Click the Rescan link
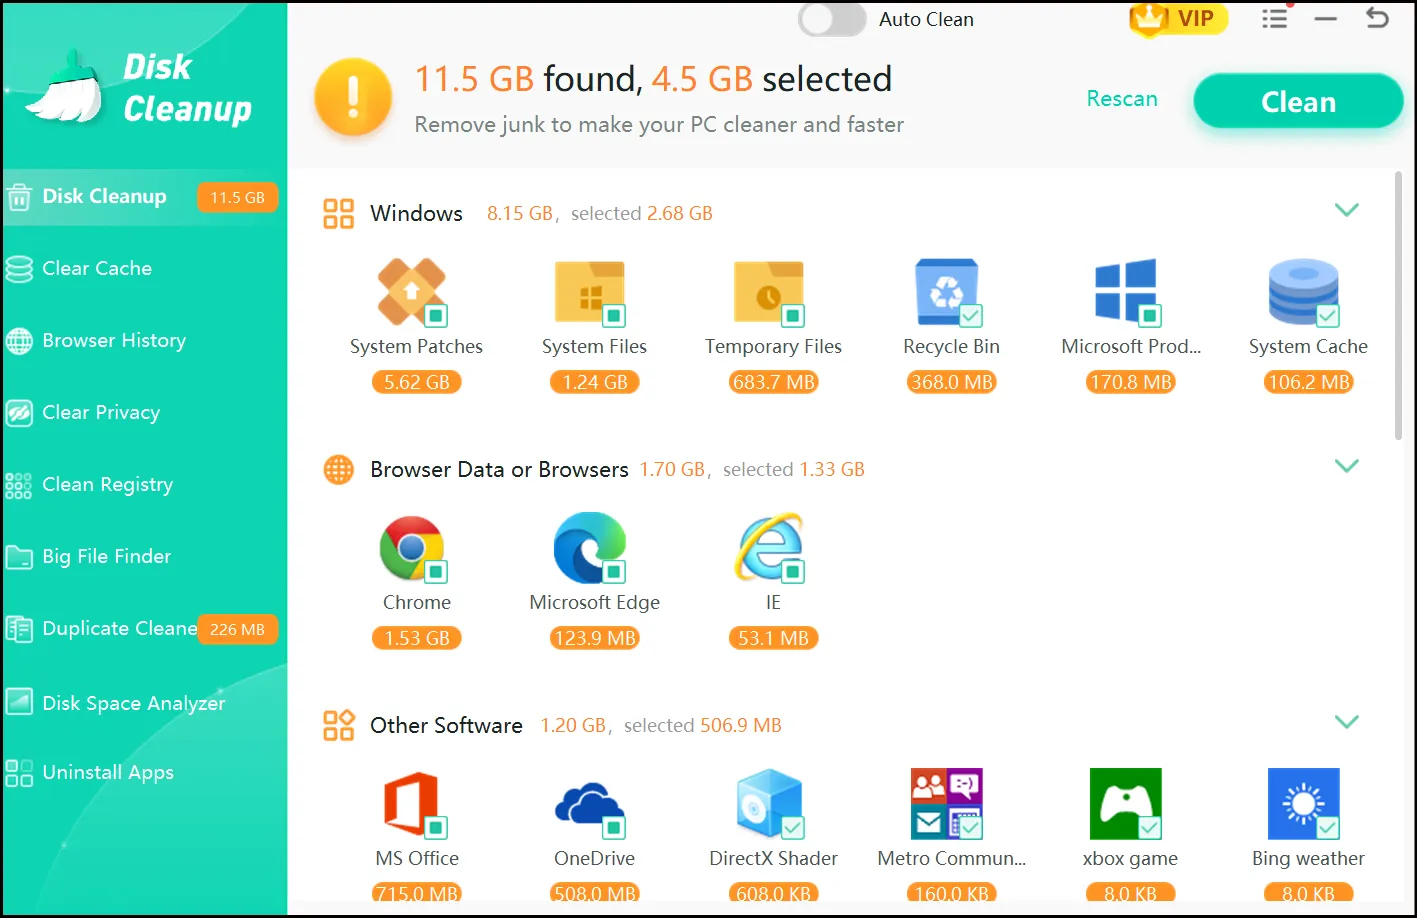This screenshot has width=1417, height=918. click(x=1122, y=99)
